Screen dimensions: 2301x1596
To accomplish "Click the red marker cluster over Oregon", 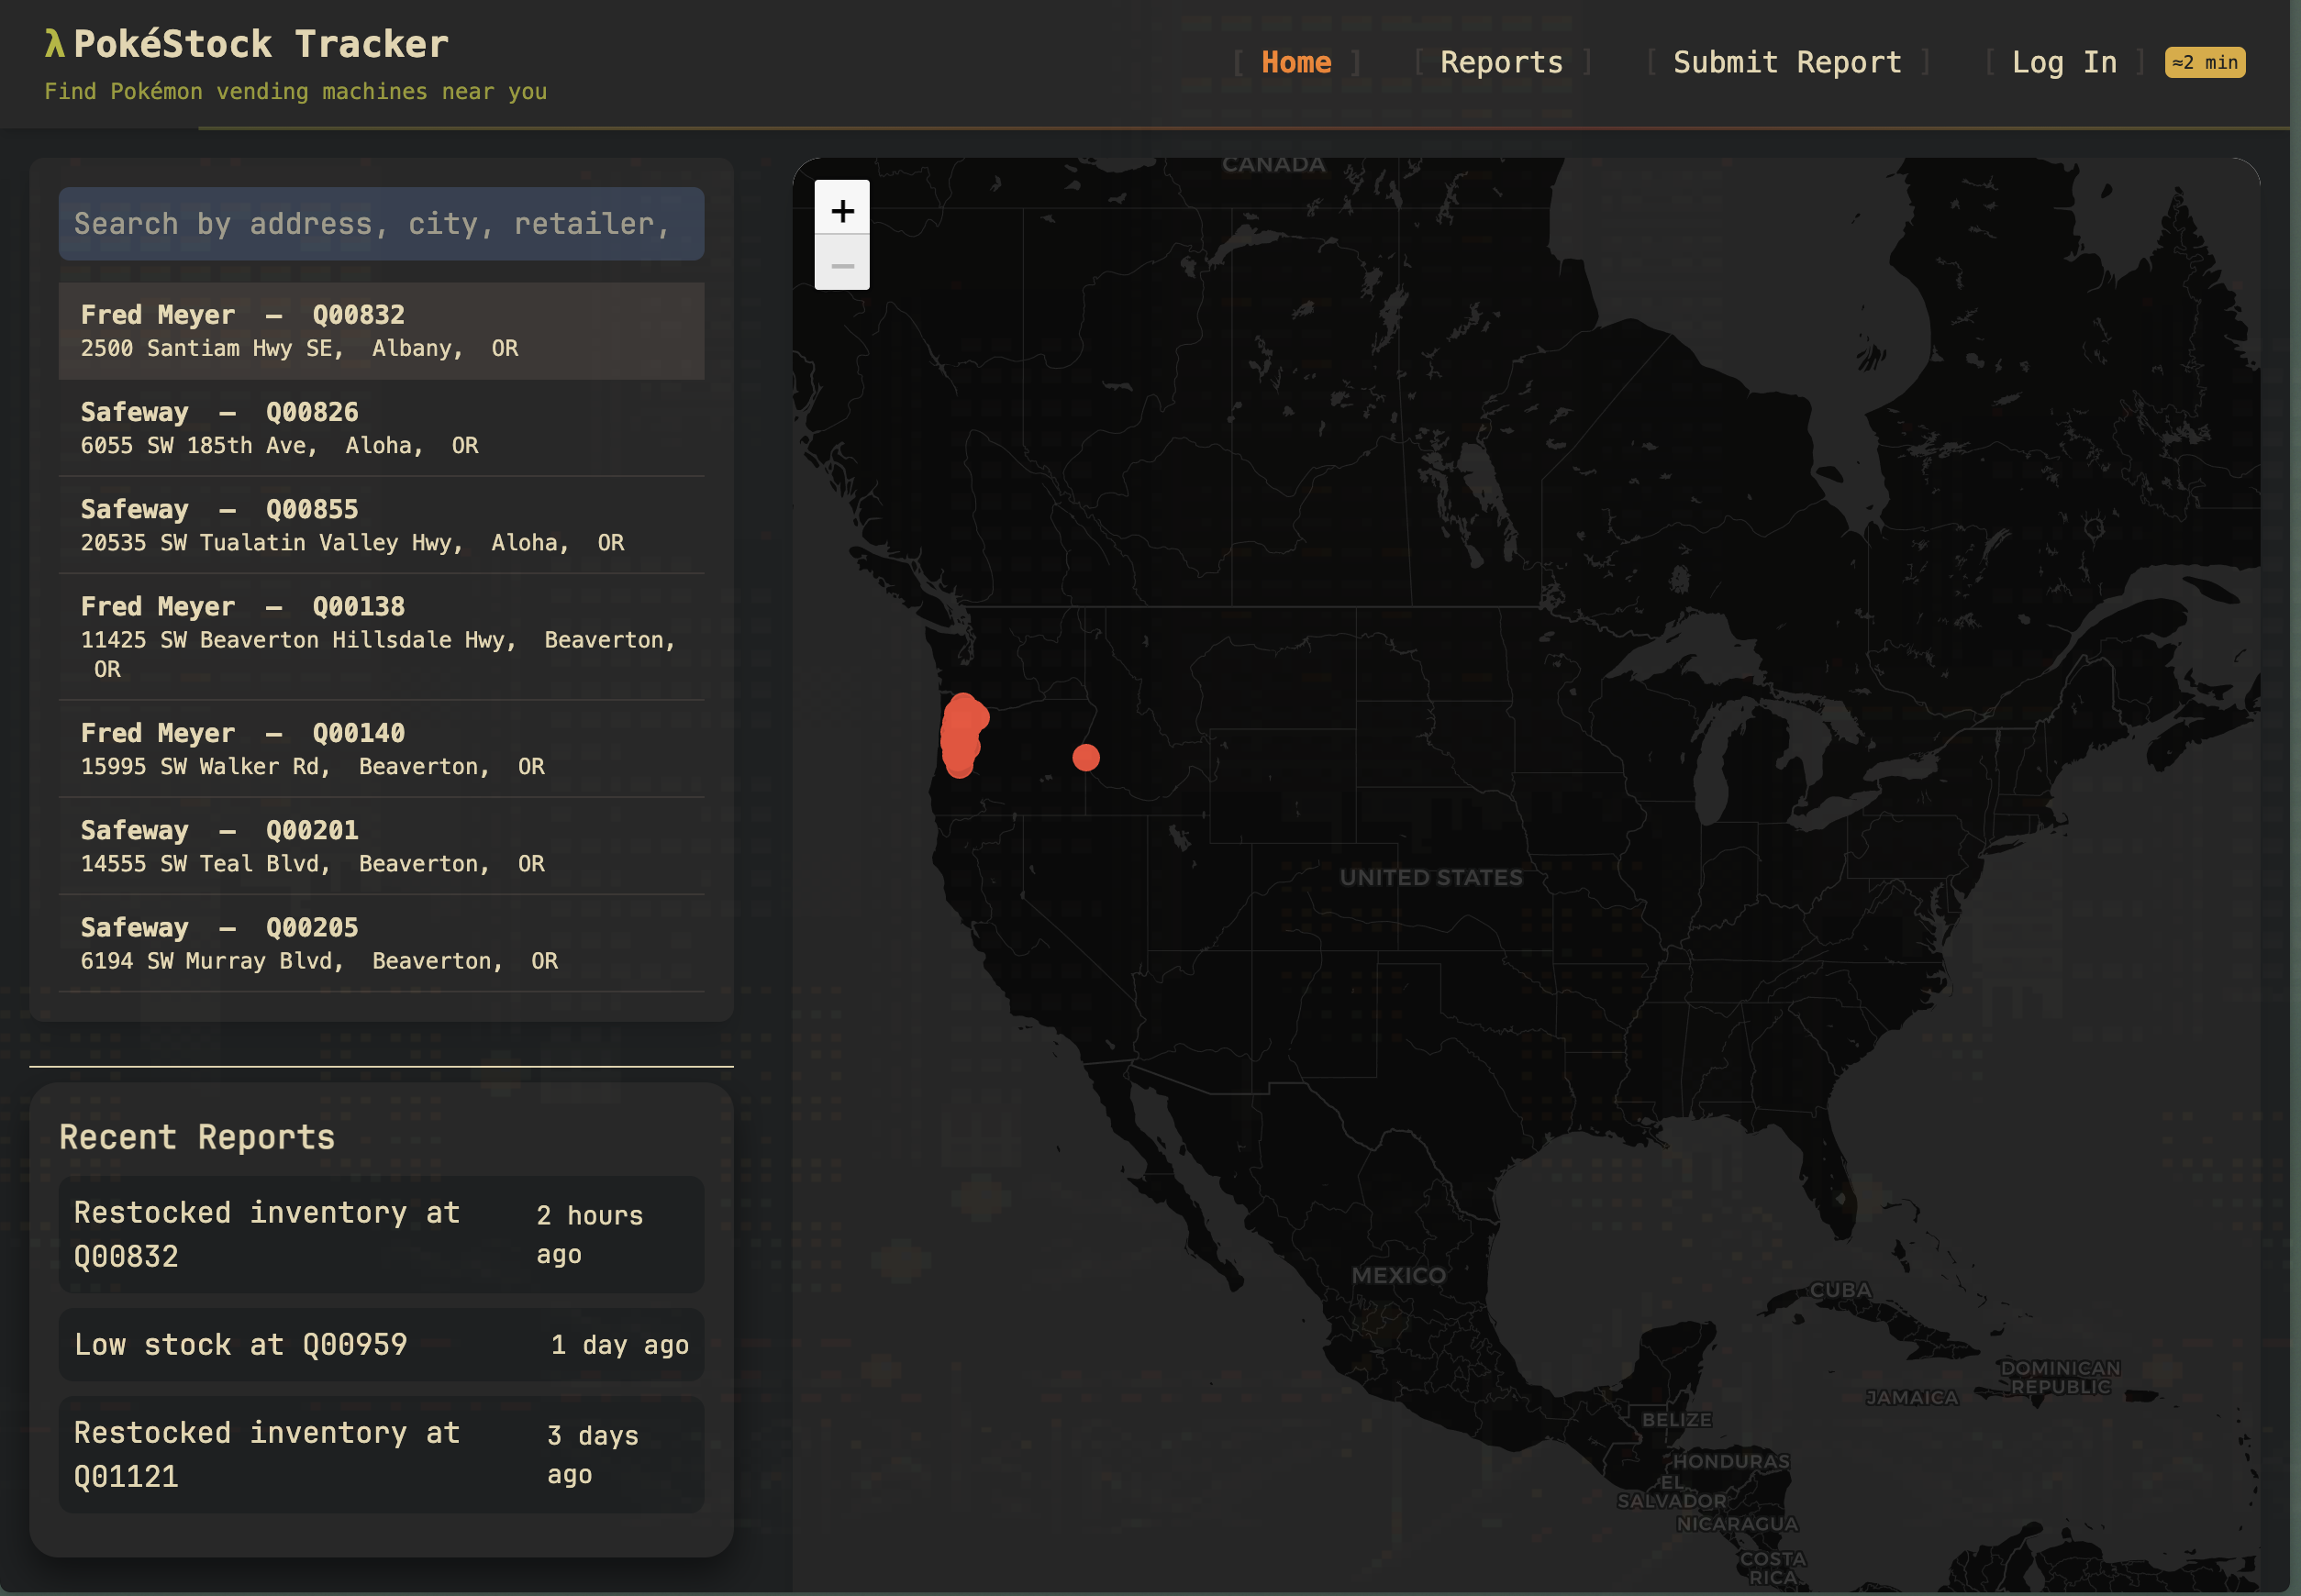I will pos(961,733).
